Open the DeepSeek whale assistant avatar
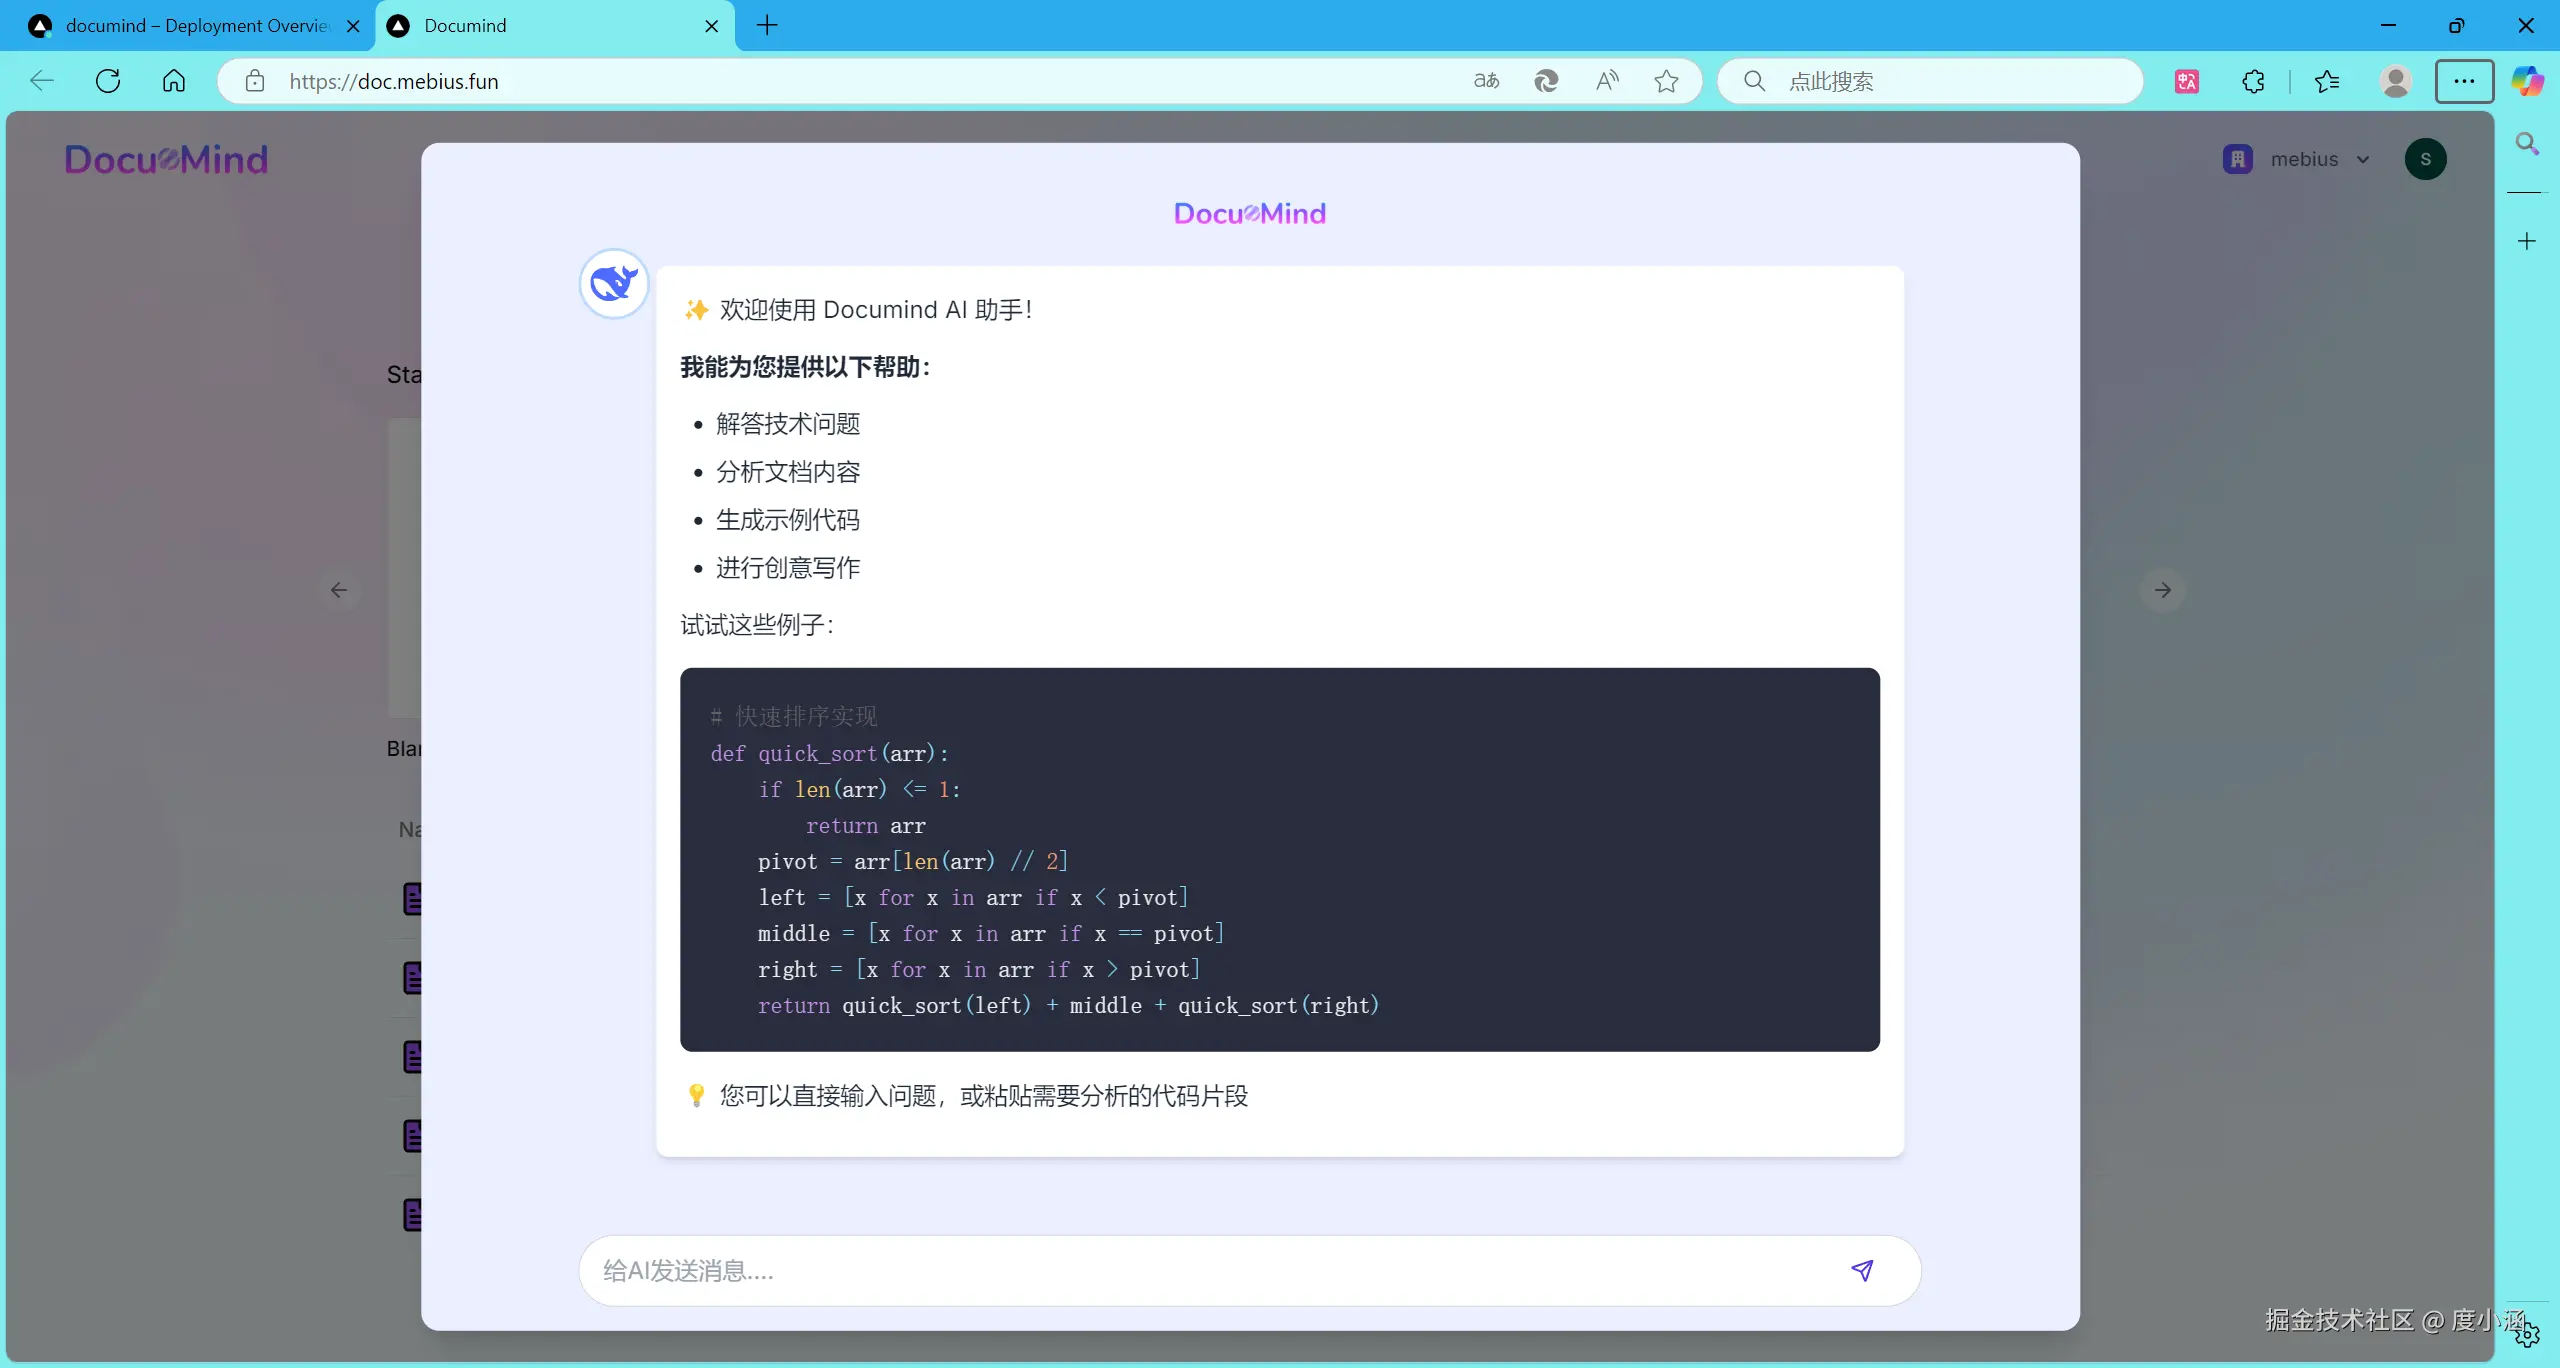Screen dimensions: 2560x1368 click(614, 284)
